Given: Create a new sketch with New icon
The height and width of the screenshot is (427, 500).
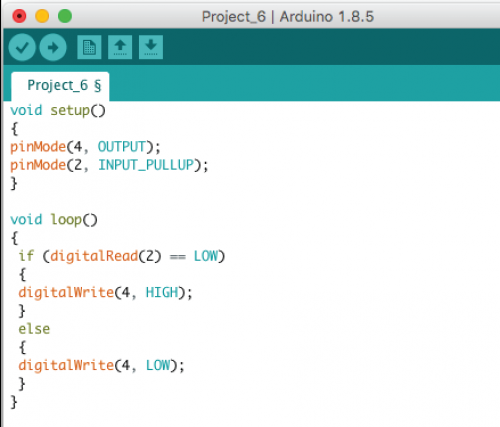Looking at the screenshot, I should (89, 47).
